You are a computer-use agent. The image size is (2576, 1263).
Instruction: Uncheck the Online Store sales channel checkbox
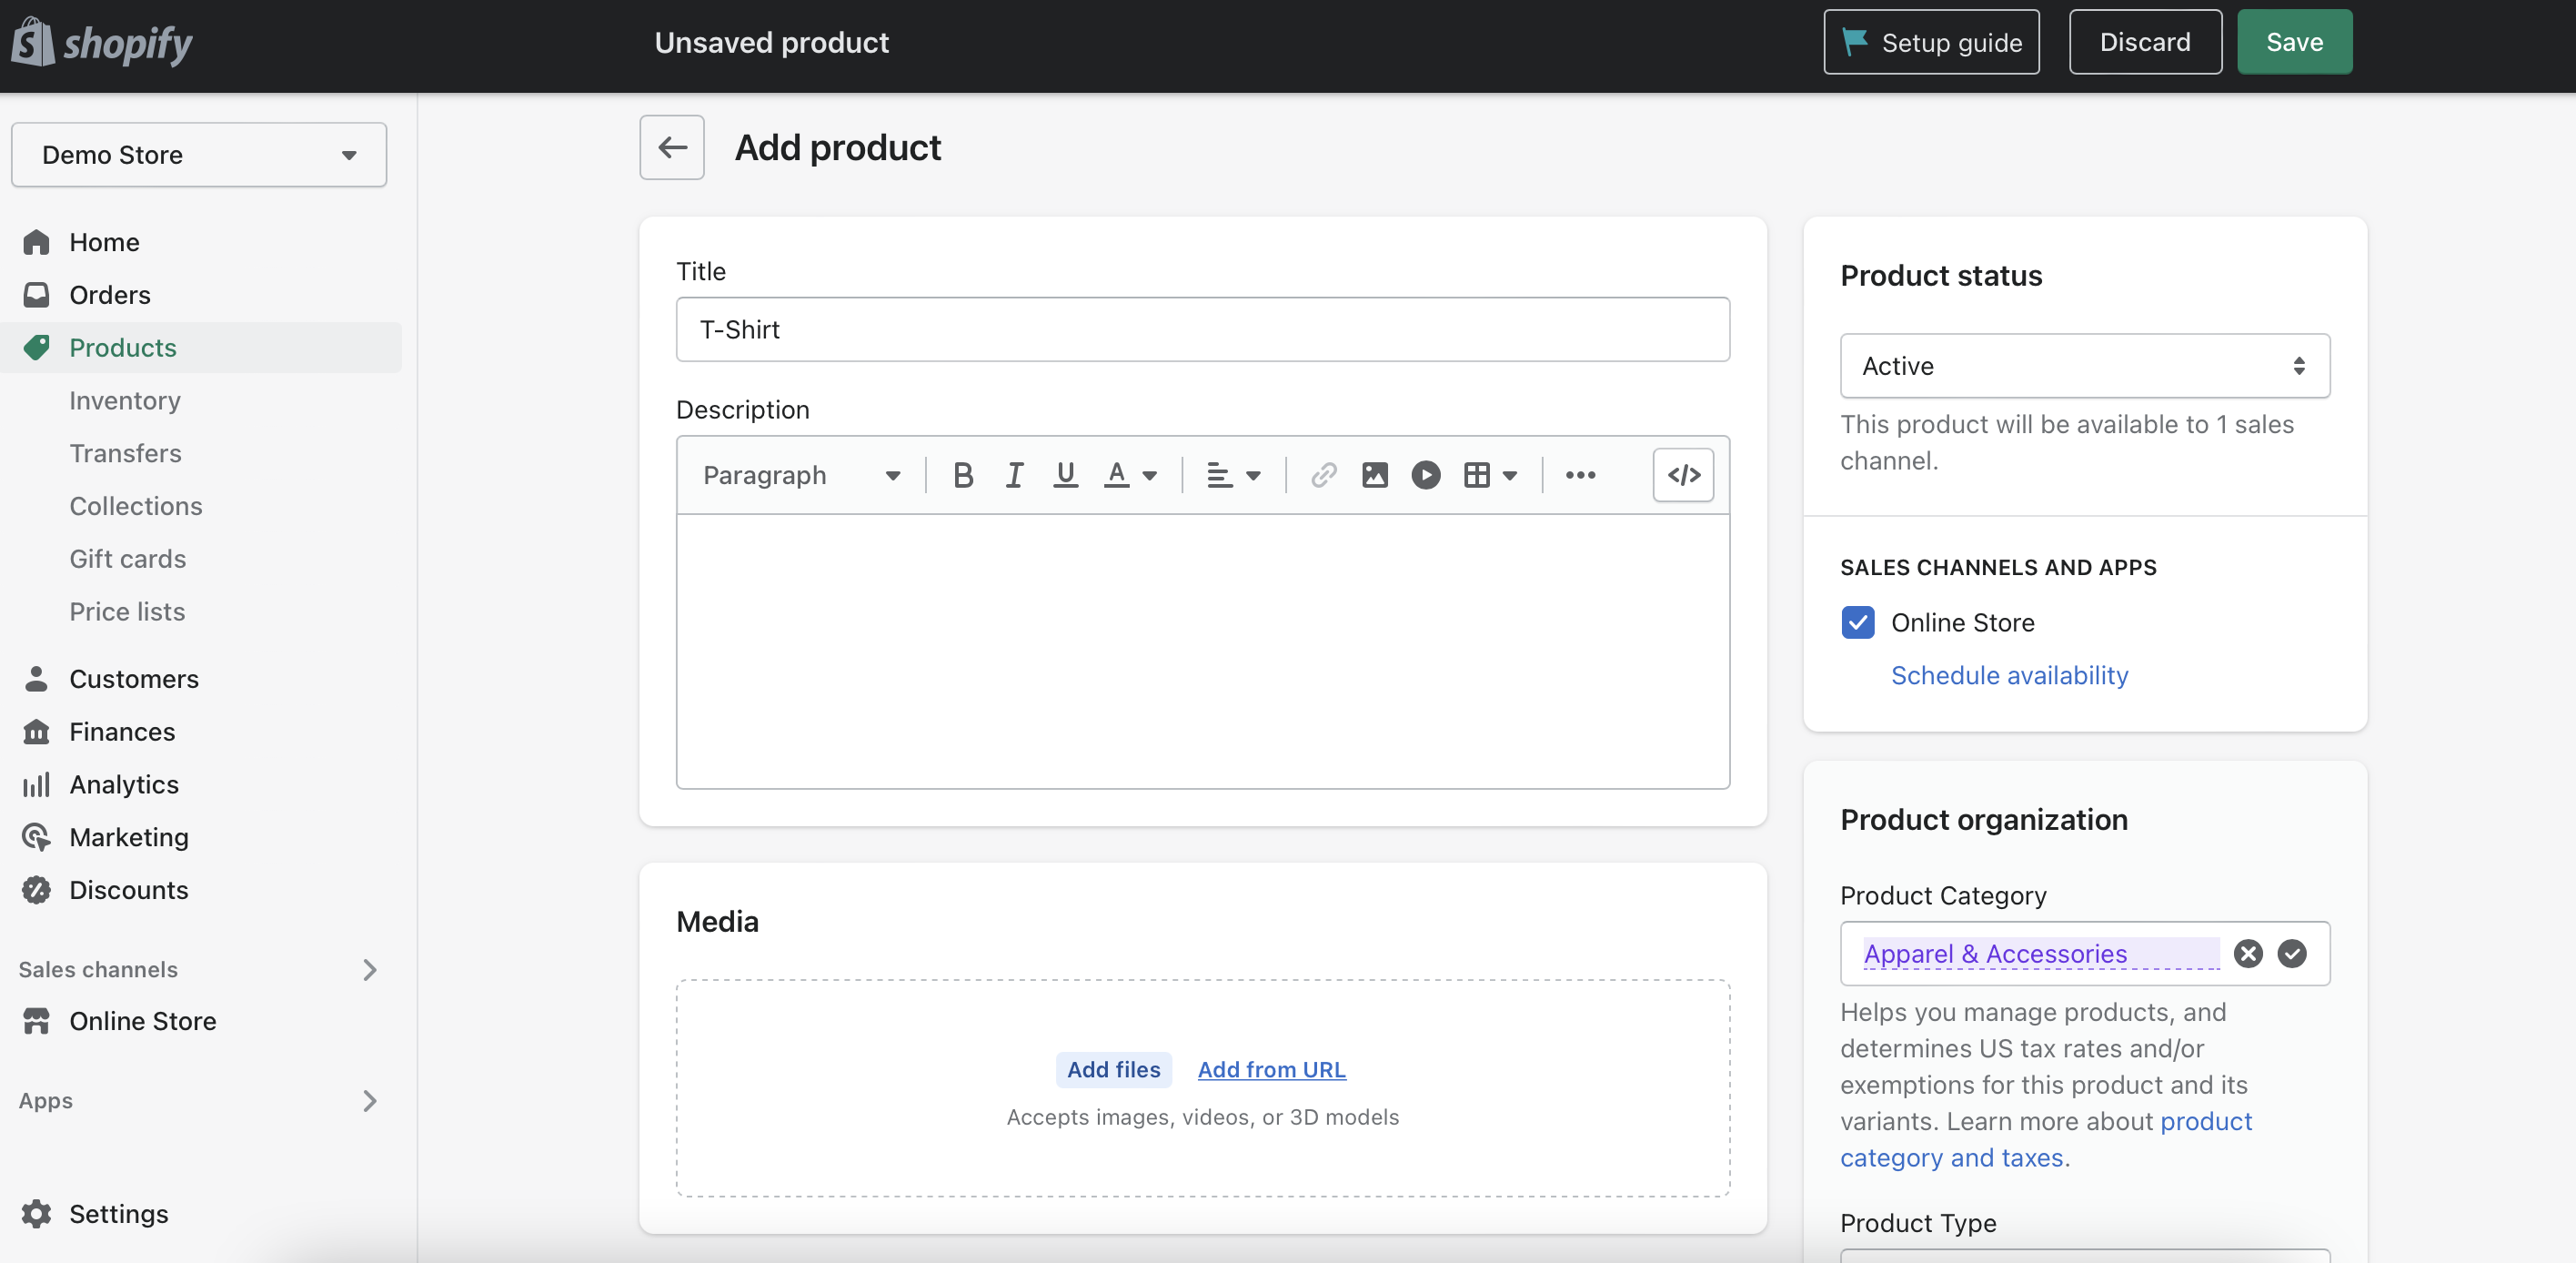tap(1857, 622)
